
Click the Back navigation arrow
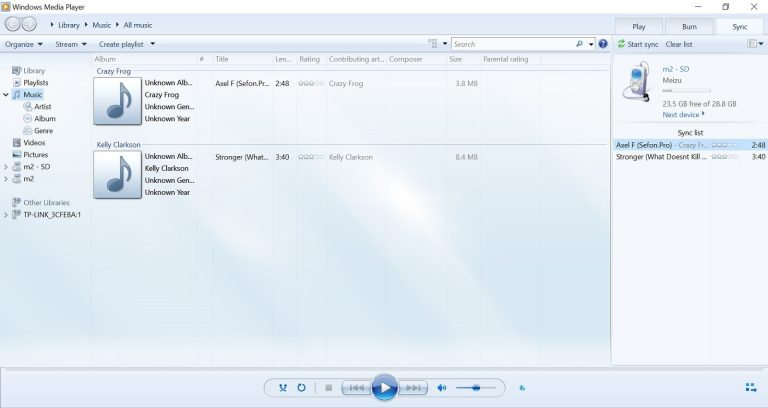pyautogui.click(x=13, y=24)
